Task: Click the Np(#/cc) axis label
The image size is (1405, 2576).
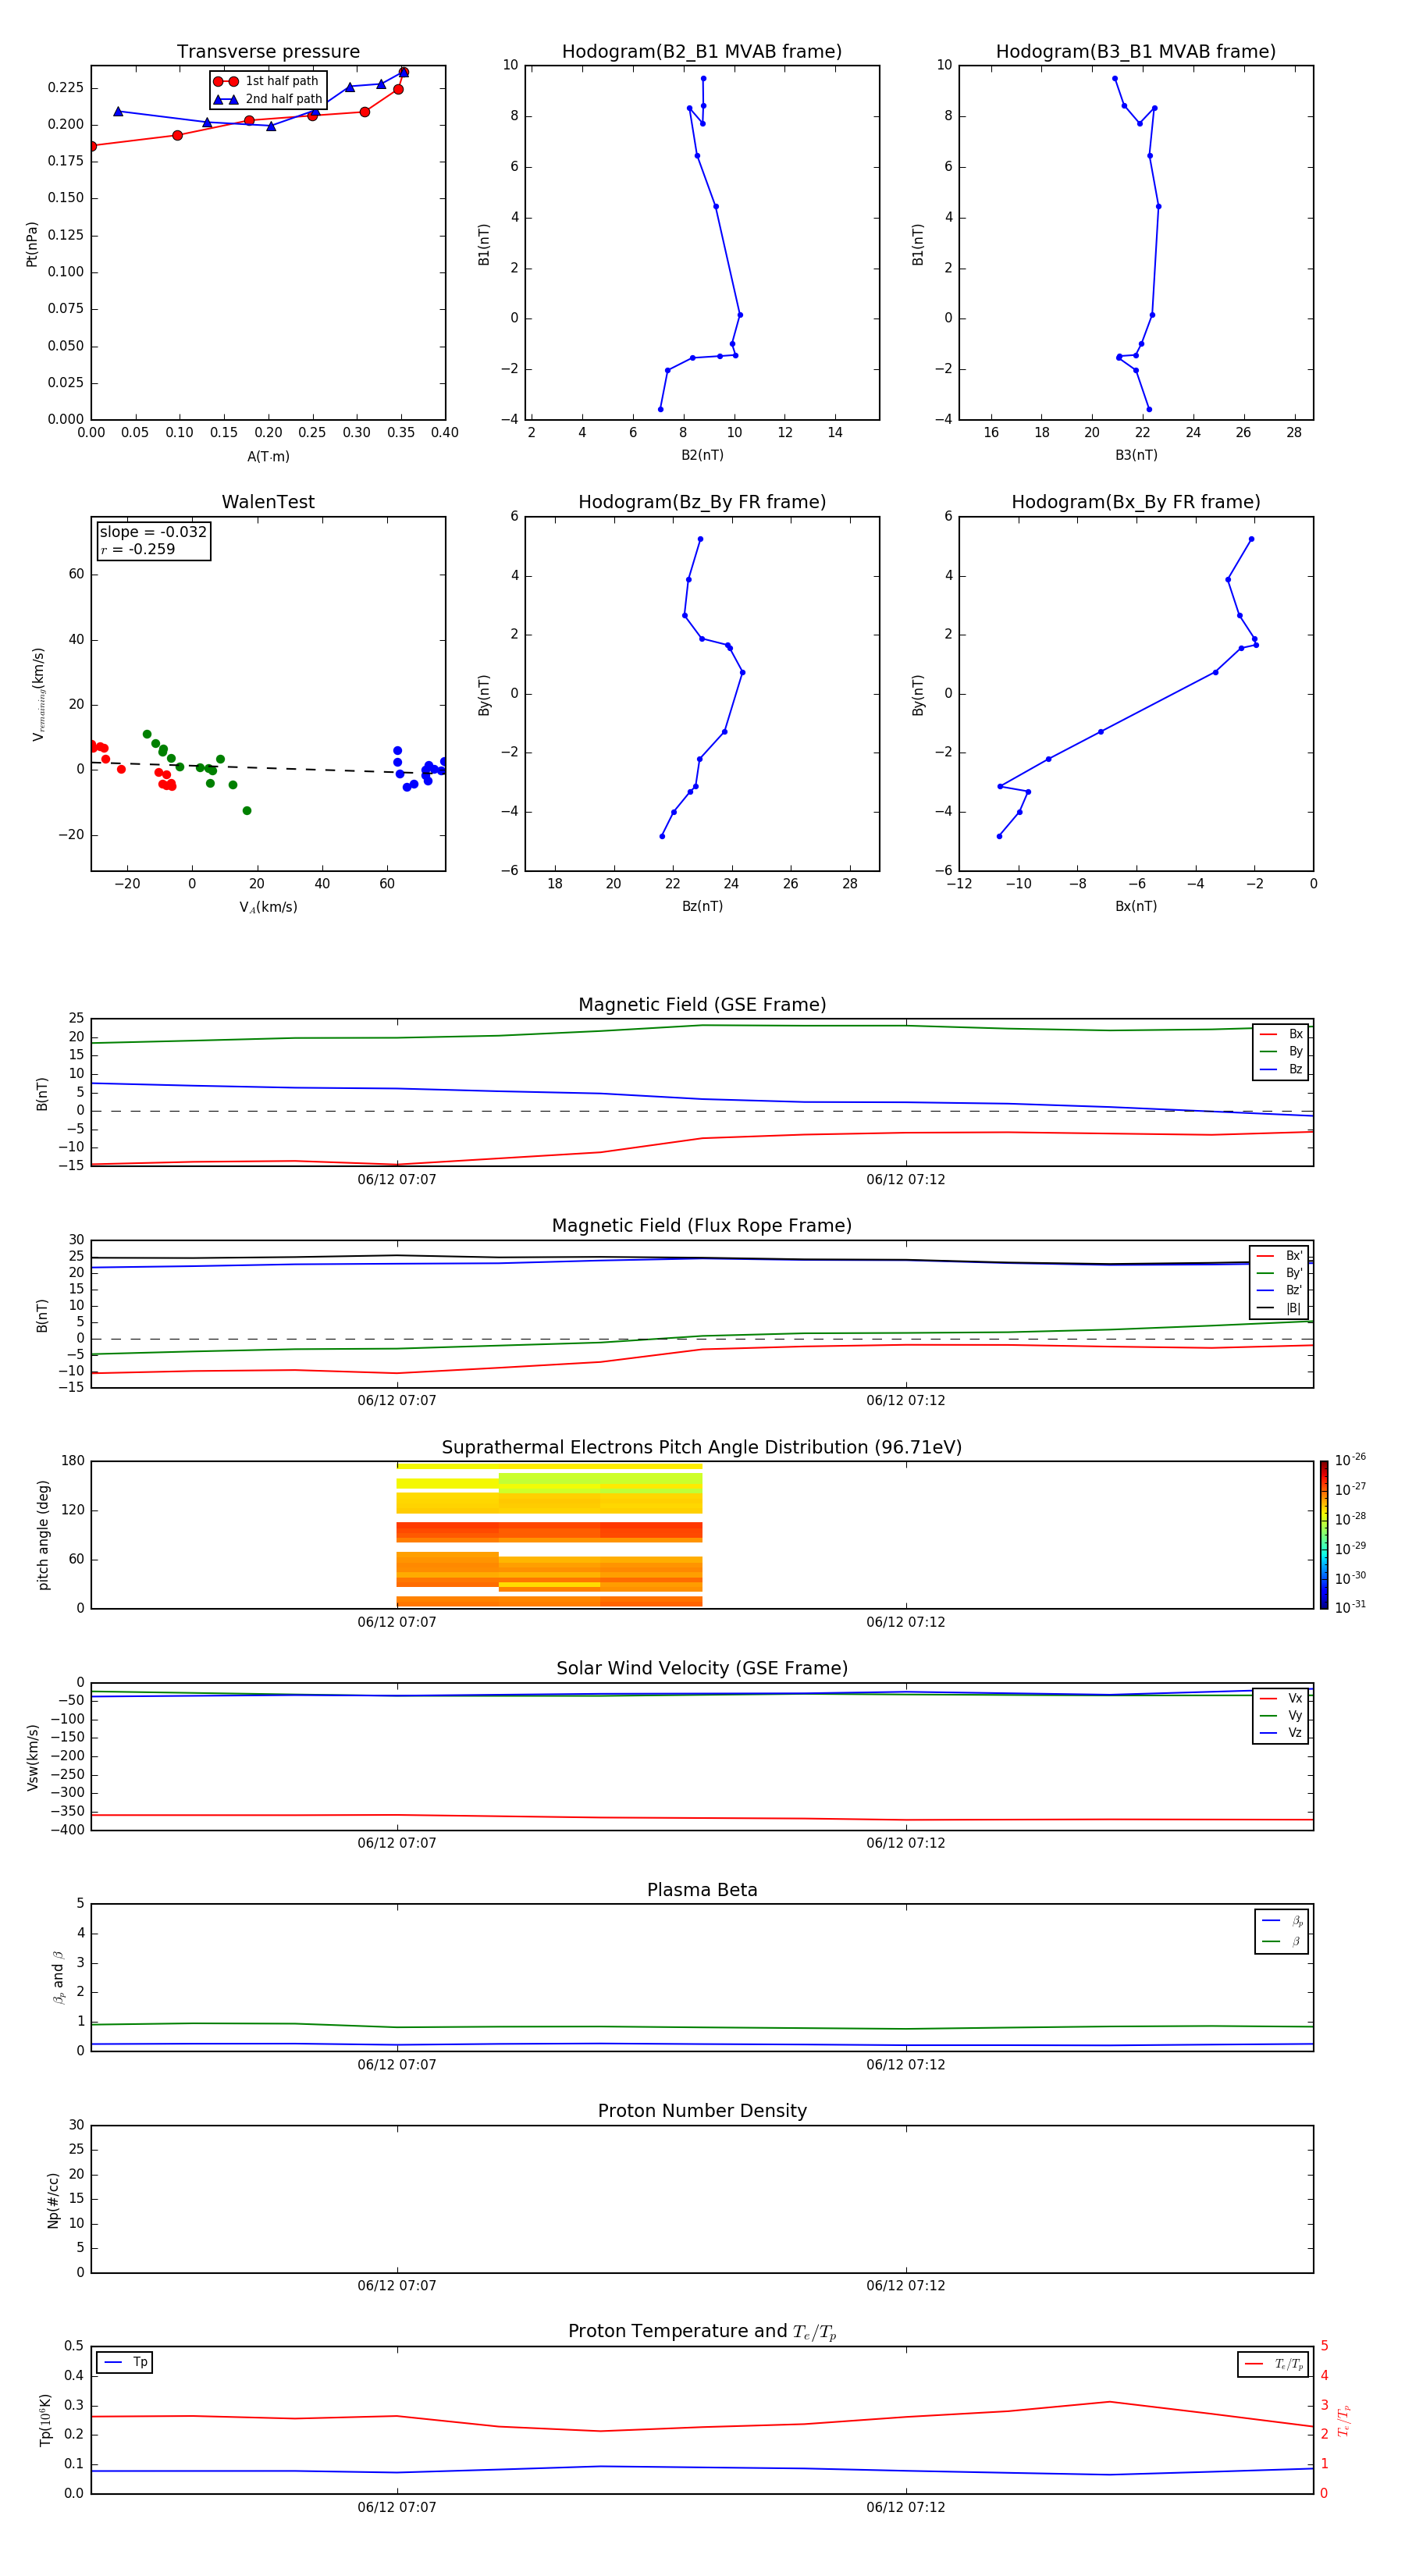Action: pyautogui.click(x=53, y=2200)
